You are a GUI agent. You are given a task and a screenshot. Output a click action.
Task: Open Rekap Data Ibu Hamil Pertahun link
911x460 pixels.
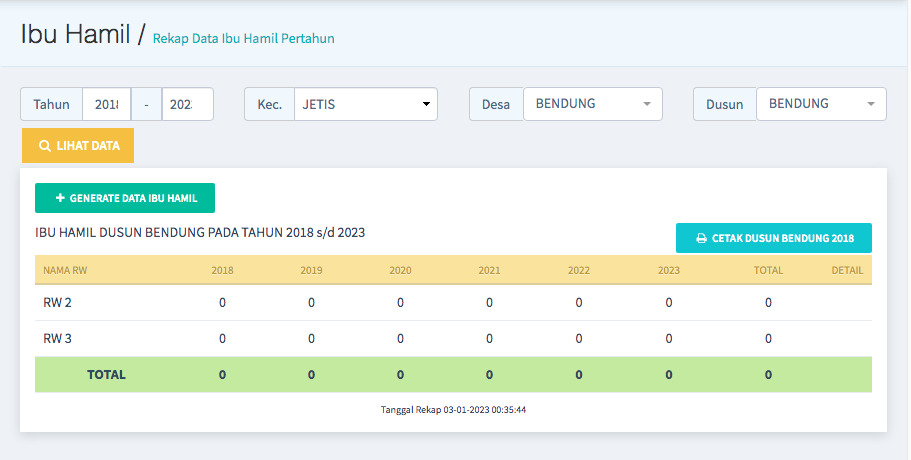coord(243,39)
